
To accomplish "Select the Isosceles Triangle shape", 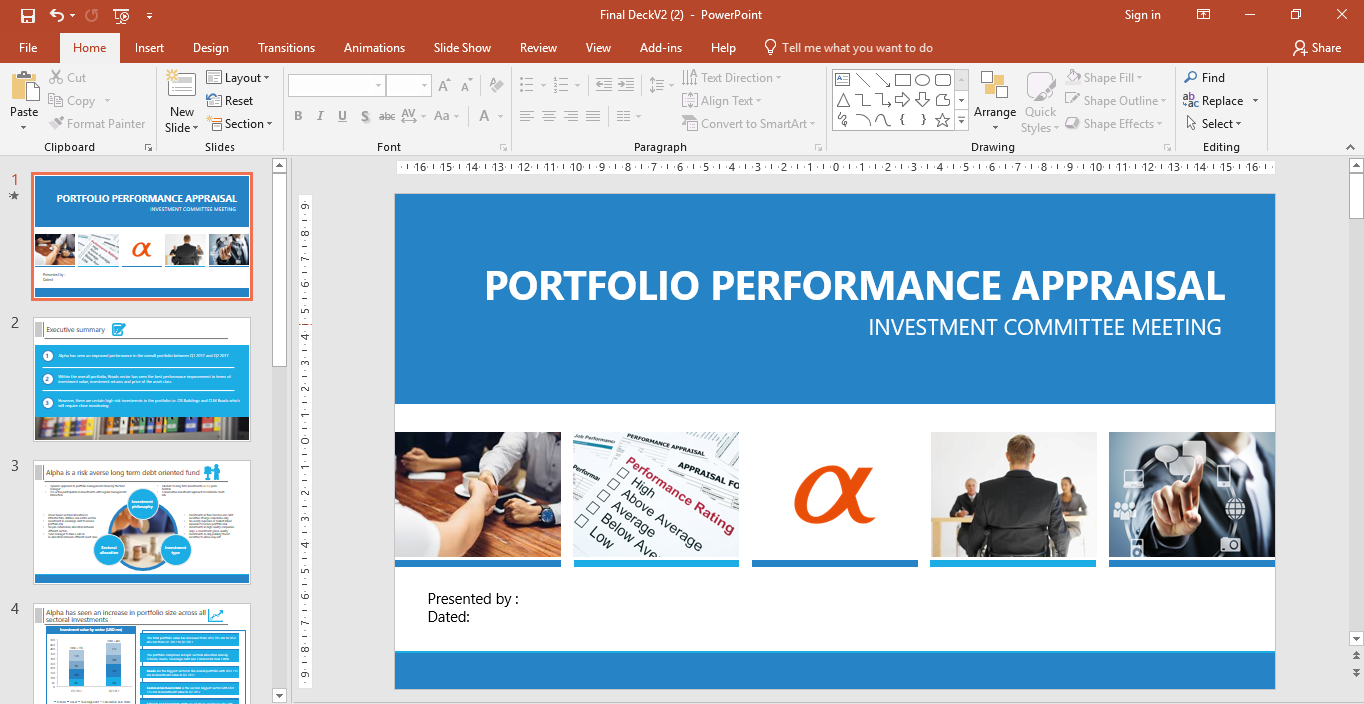I will [x=843, y=100].
